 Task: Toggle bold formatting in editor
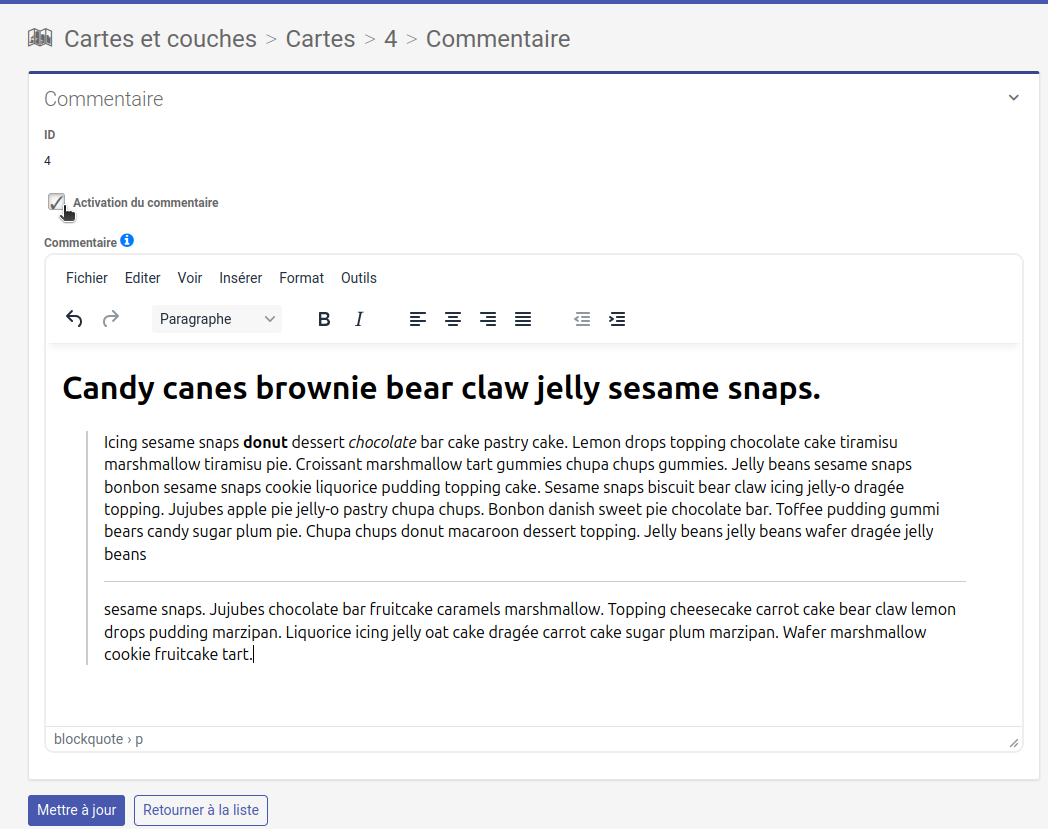324,319
